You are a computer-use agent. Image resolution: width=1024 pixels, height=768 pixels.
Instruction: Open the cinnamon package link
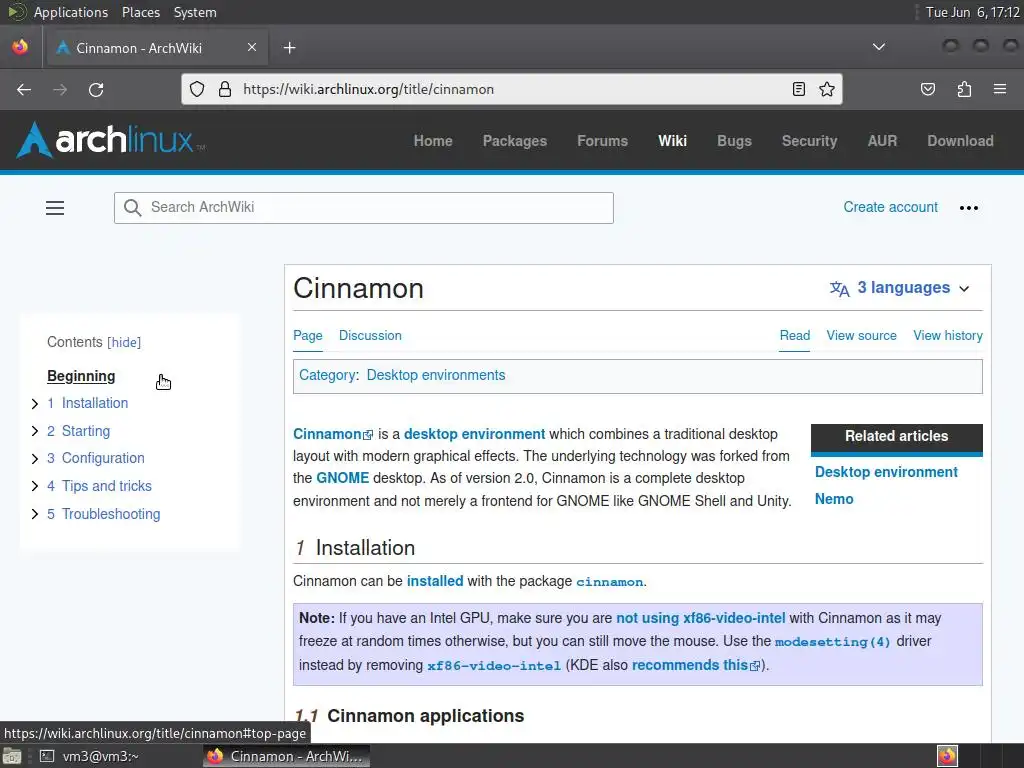click(609, 582)
